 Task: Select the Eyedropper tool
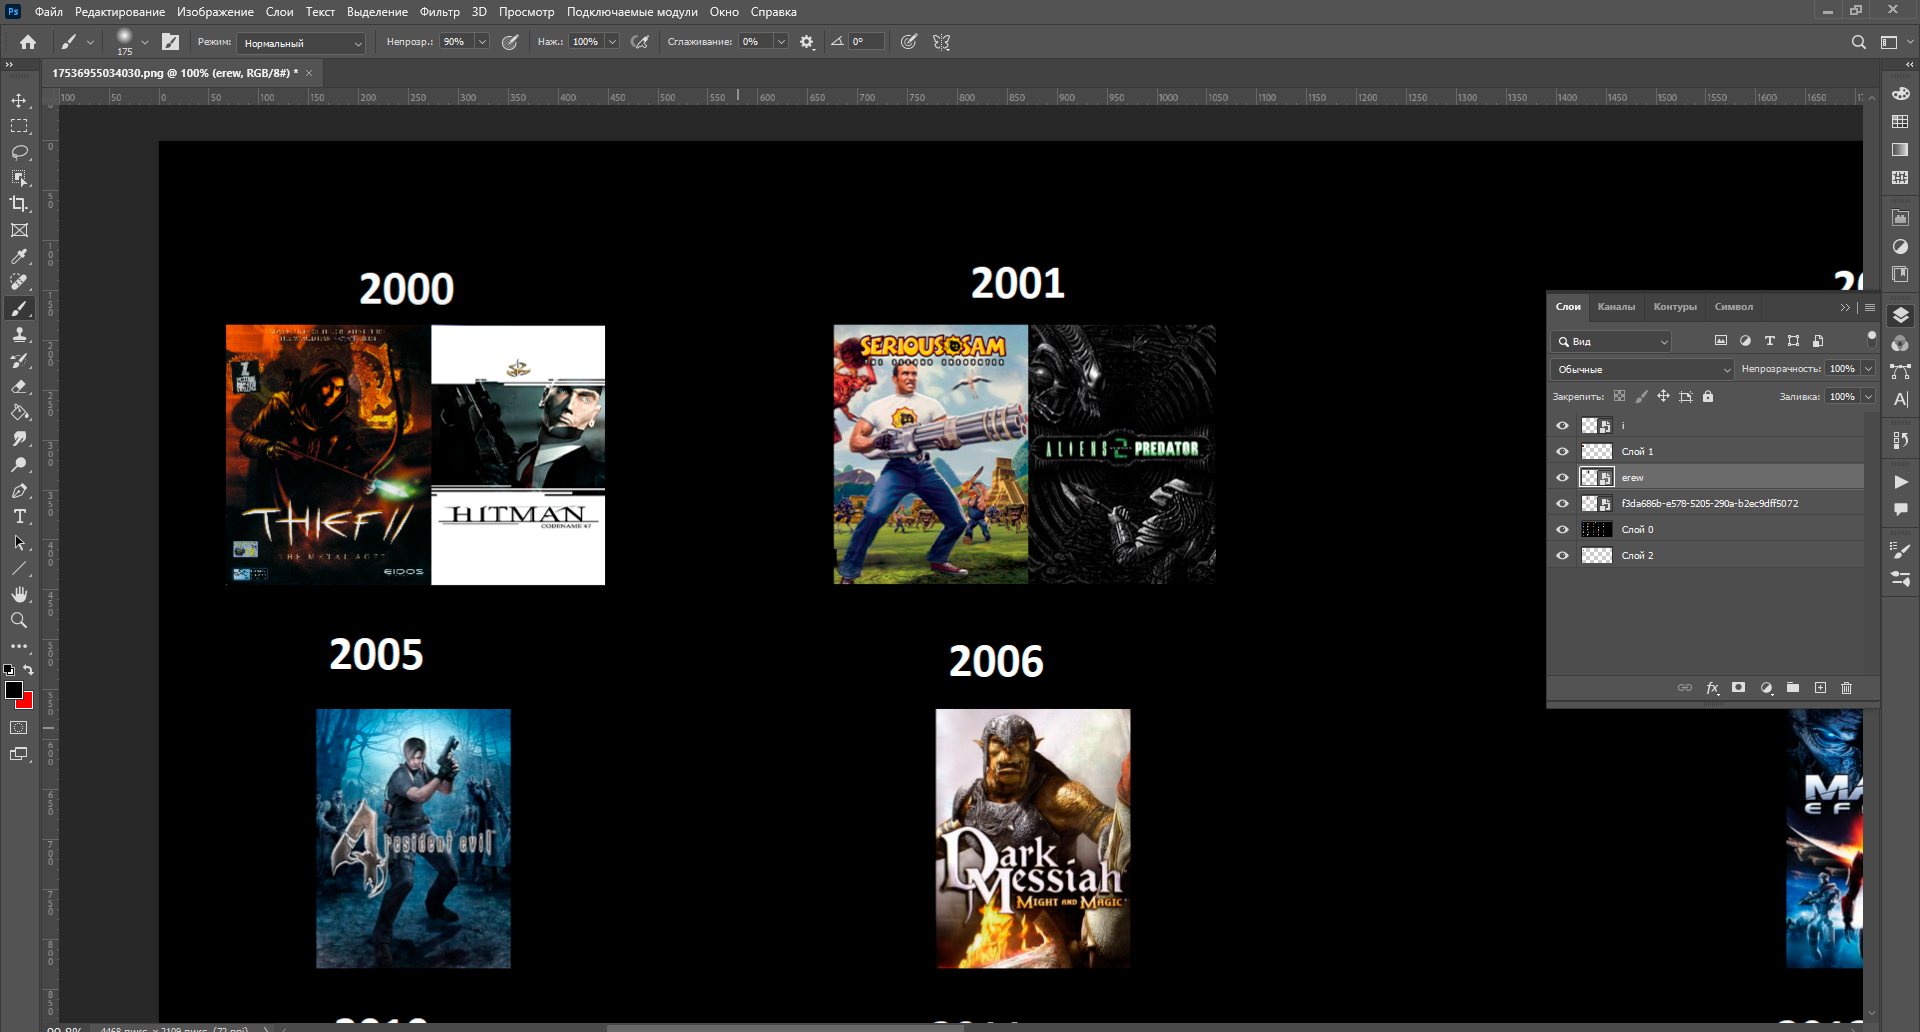19,256
